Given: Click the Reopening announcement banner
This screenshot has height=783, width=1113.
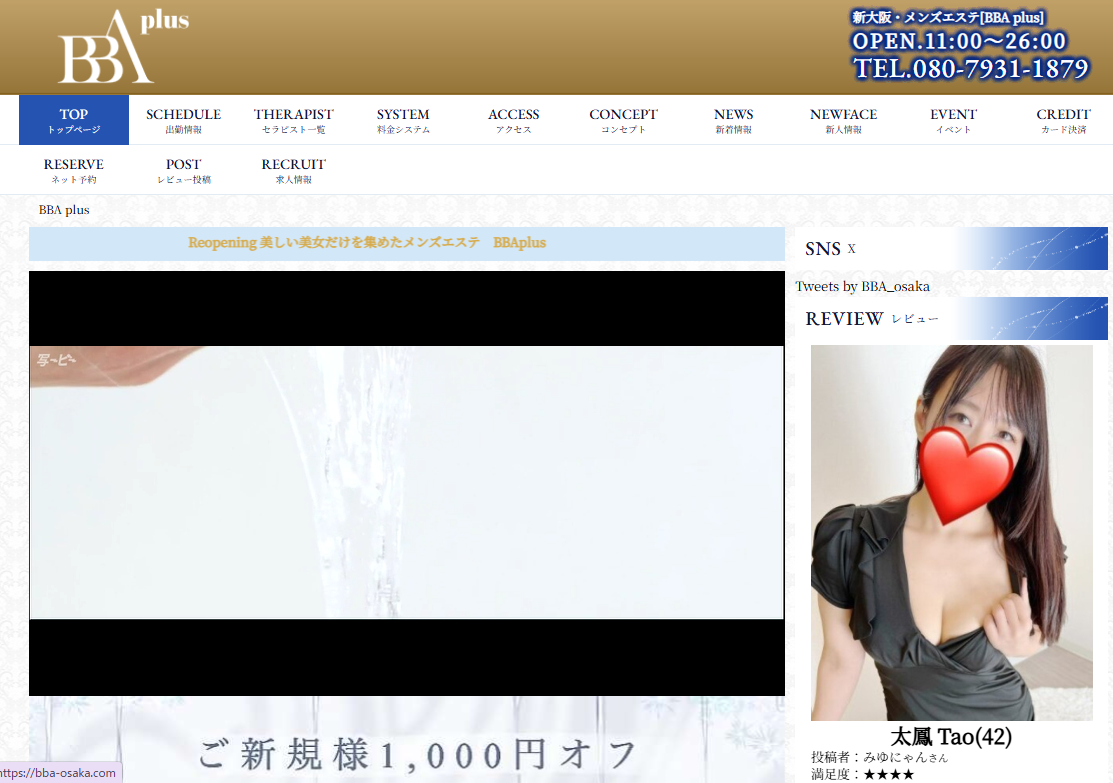Looking at the screenshot, I should 407,243.
